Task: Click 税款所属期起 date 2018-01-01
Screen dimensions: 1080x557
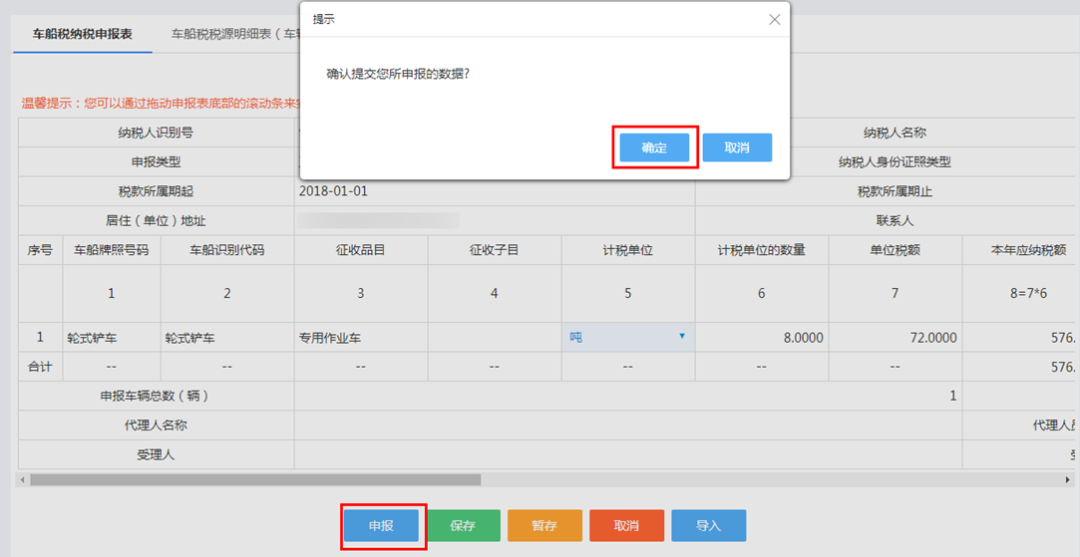Action: 334,191
